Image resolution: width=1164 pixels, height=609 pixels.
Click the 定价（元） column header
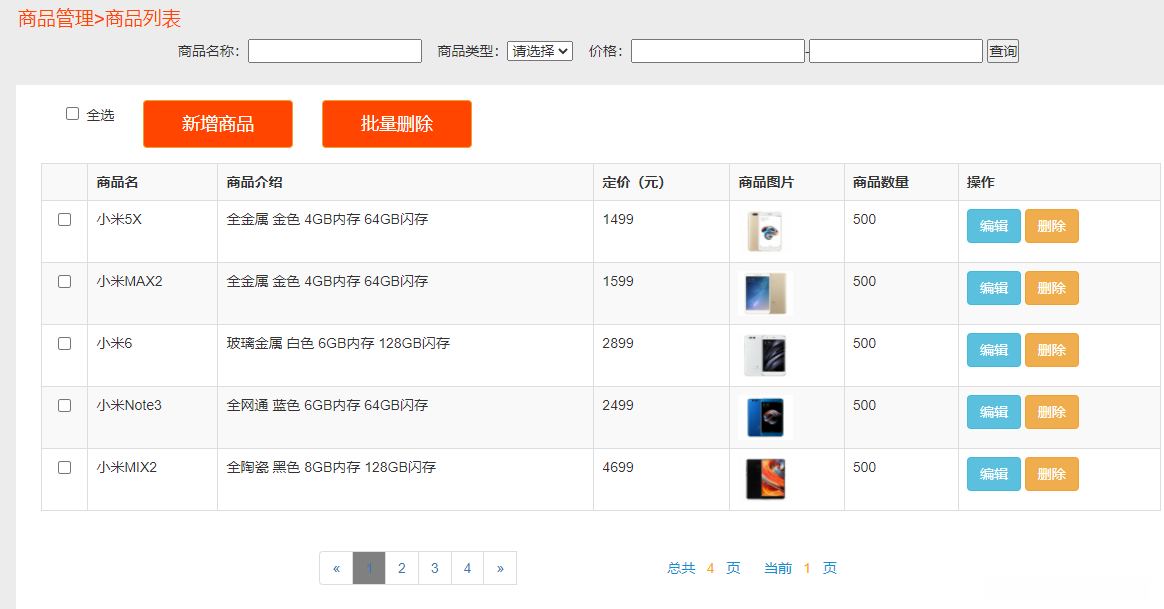[633, 183]
